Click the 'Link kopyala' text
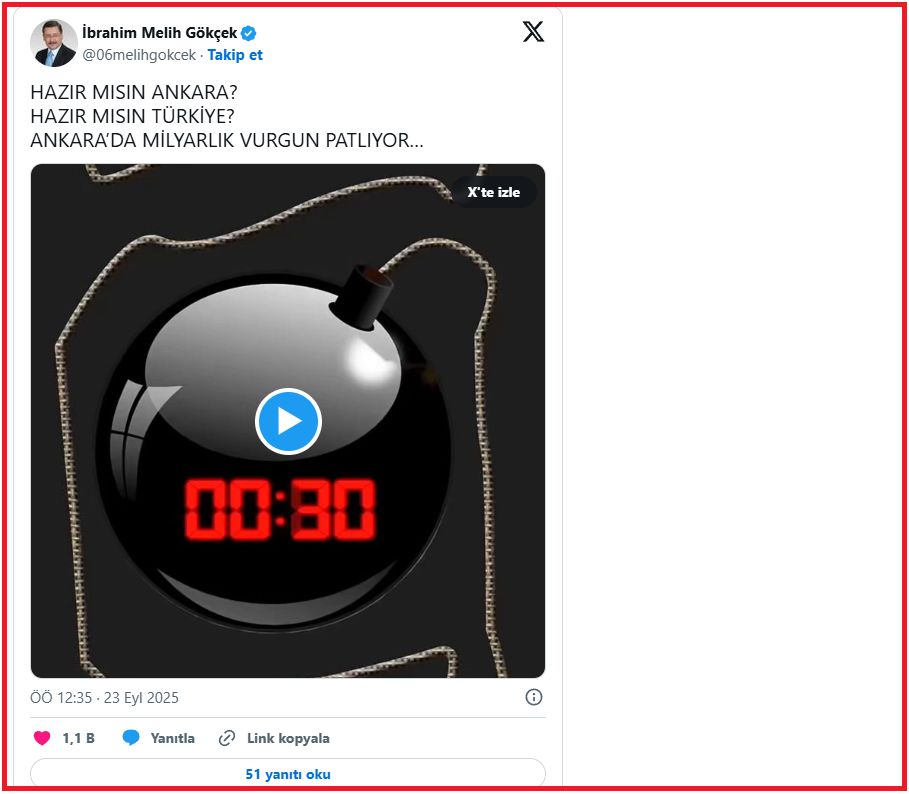 click(288, 738)
